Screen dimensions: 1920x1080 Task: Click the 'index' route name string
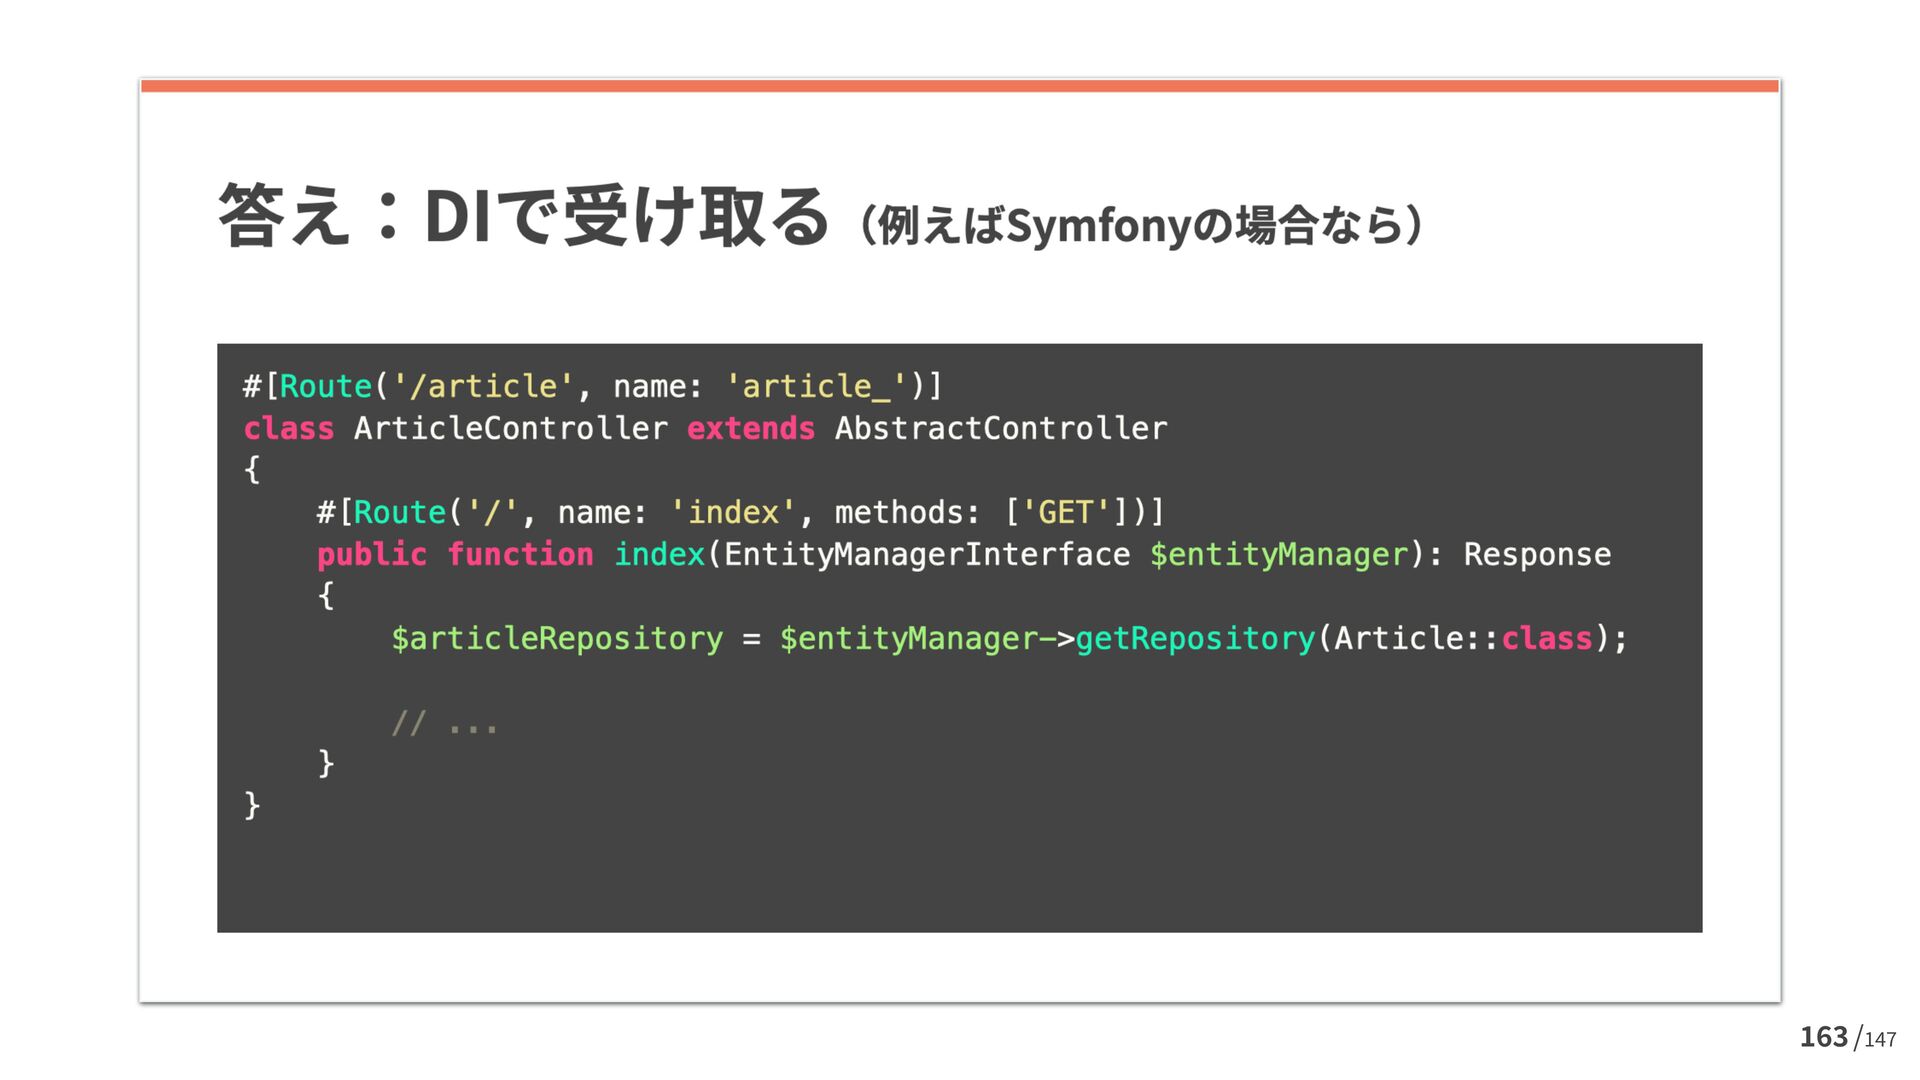tap(733, 512)
